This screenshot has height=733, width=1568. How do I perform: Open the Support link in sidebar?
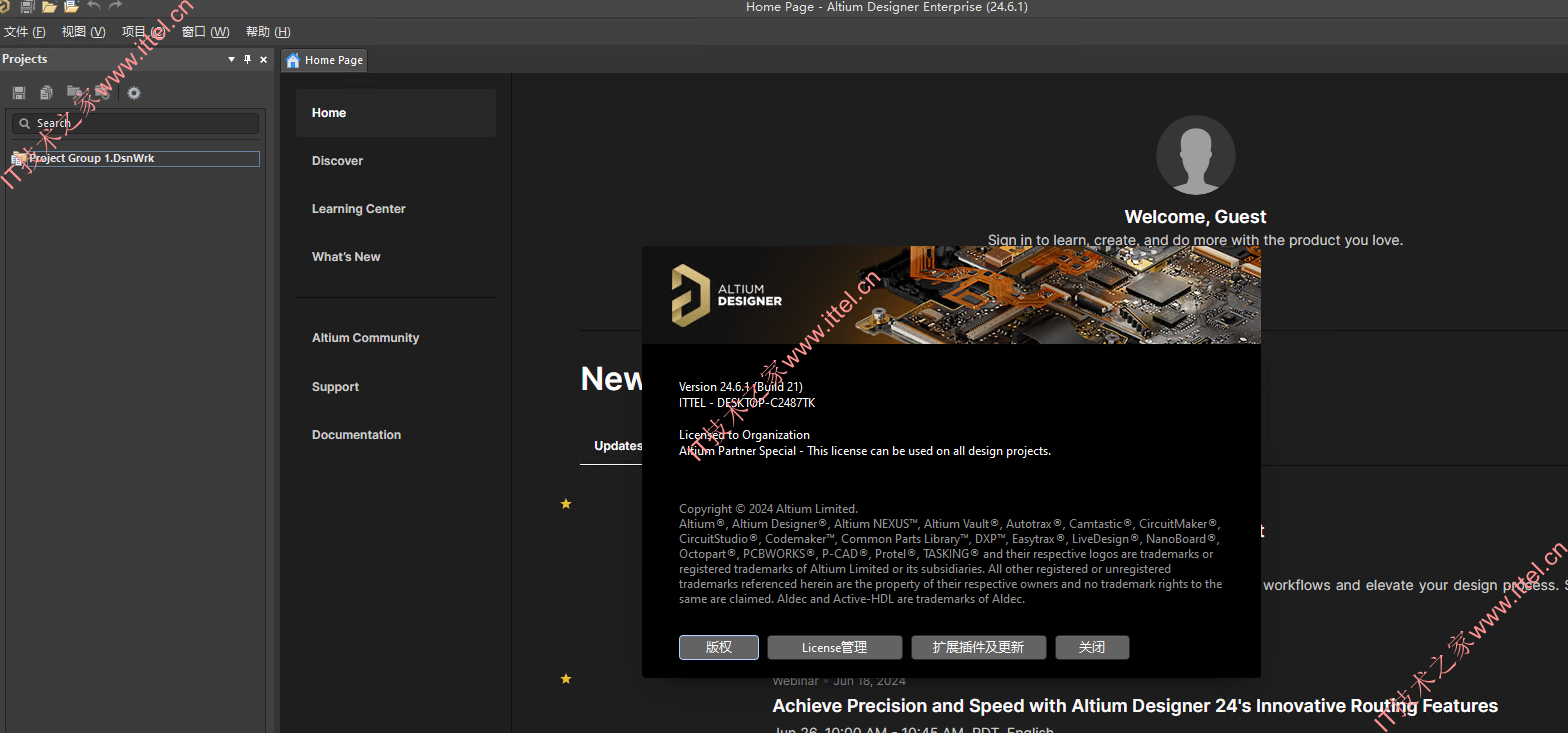(335, 387)
